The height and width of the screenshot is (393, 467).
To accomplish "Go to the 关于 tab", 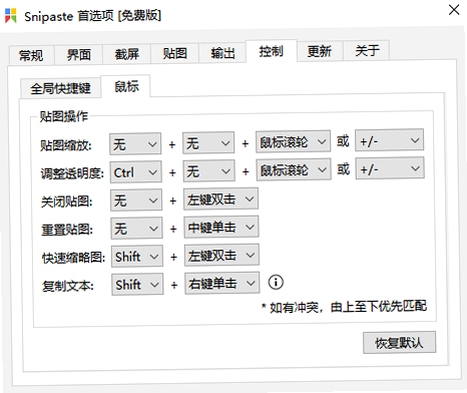I will tap(367, 51).
